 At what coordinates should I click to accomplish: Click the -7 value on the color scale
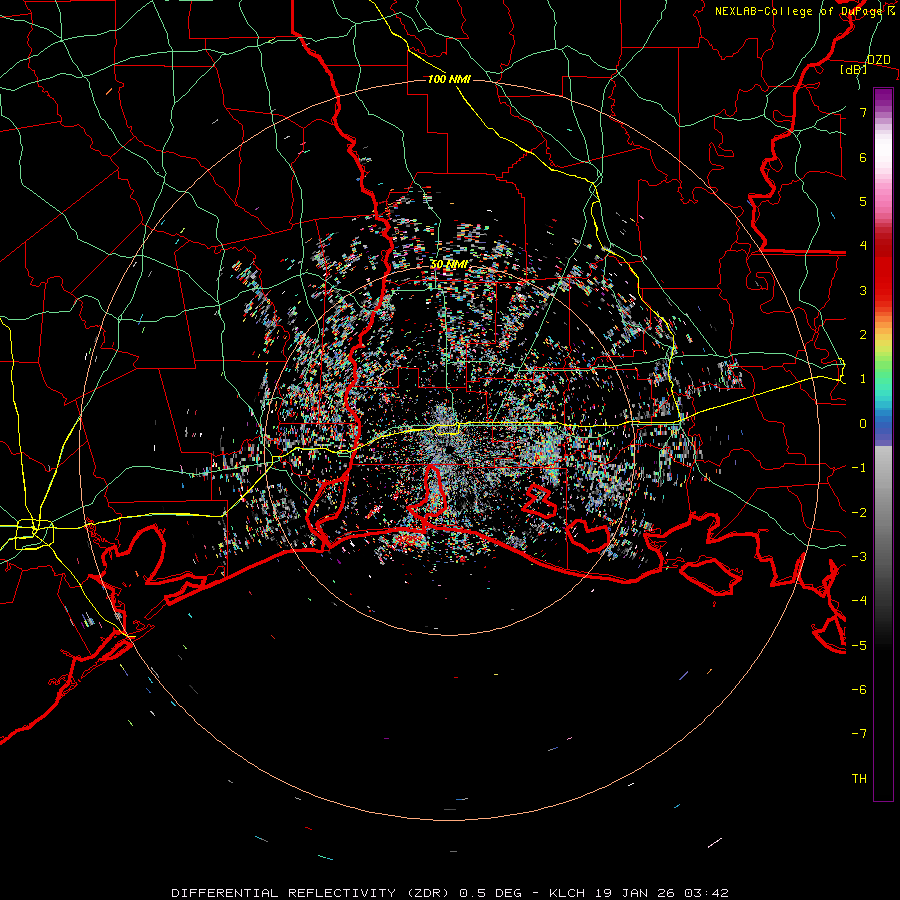tap(859, 734)
